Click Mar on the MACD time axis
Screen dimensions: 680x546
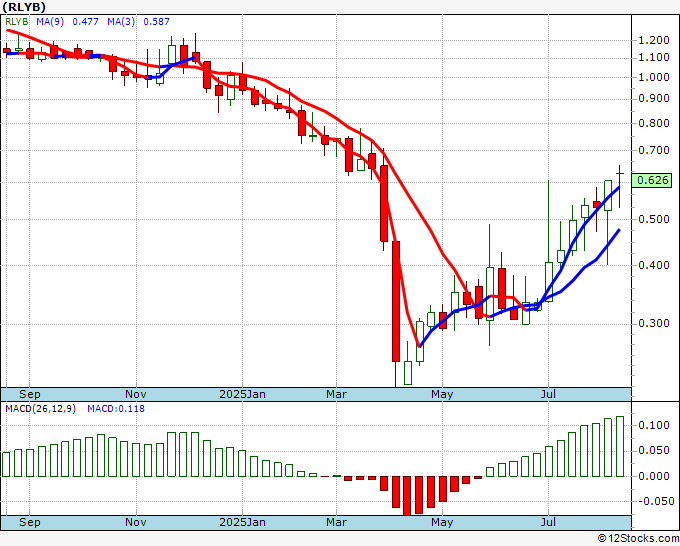(x=337, y=522)
